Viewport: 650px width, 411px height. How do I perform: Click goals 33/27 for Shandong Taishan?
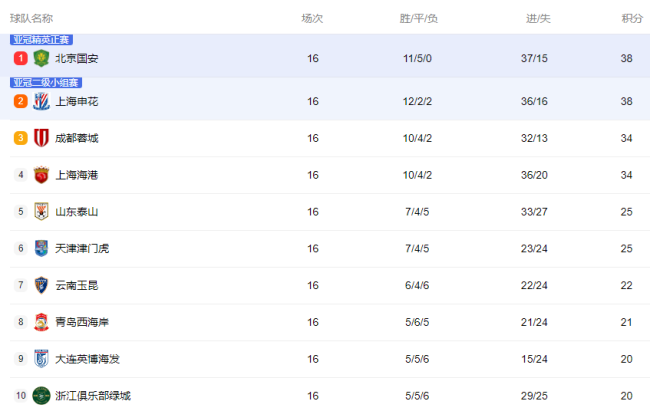534,212
